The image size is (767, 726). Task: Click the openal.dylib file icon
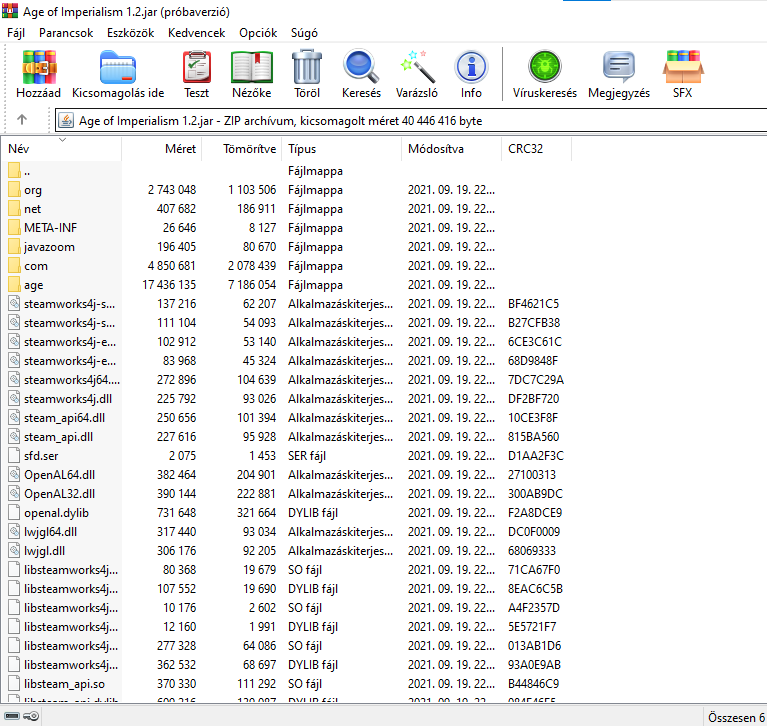tap(14, 513)
